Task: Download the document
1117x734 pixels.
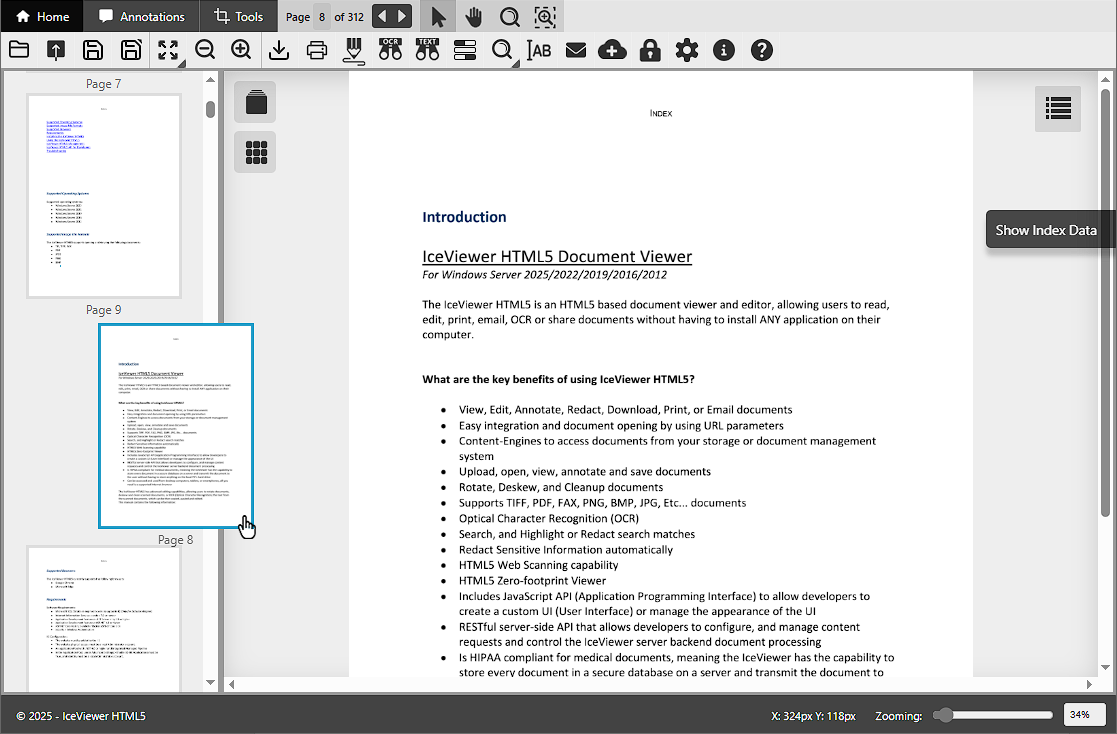Action: 279,50
